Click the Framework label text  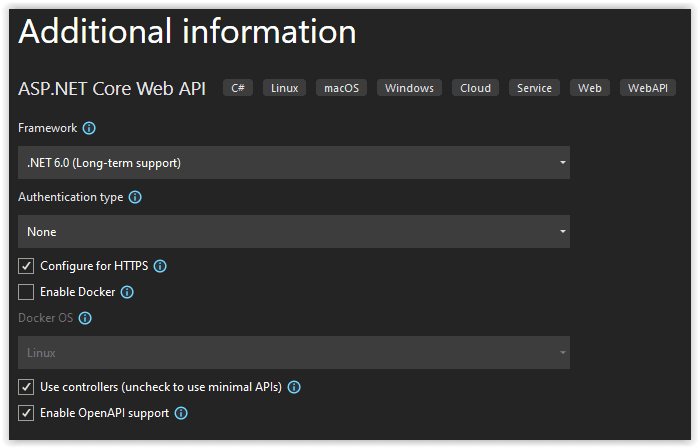click(x=48, y=128)
